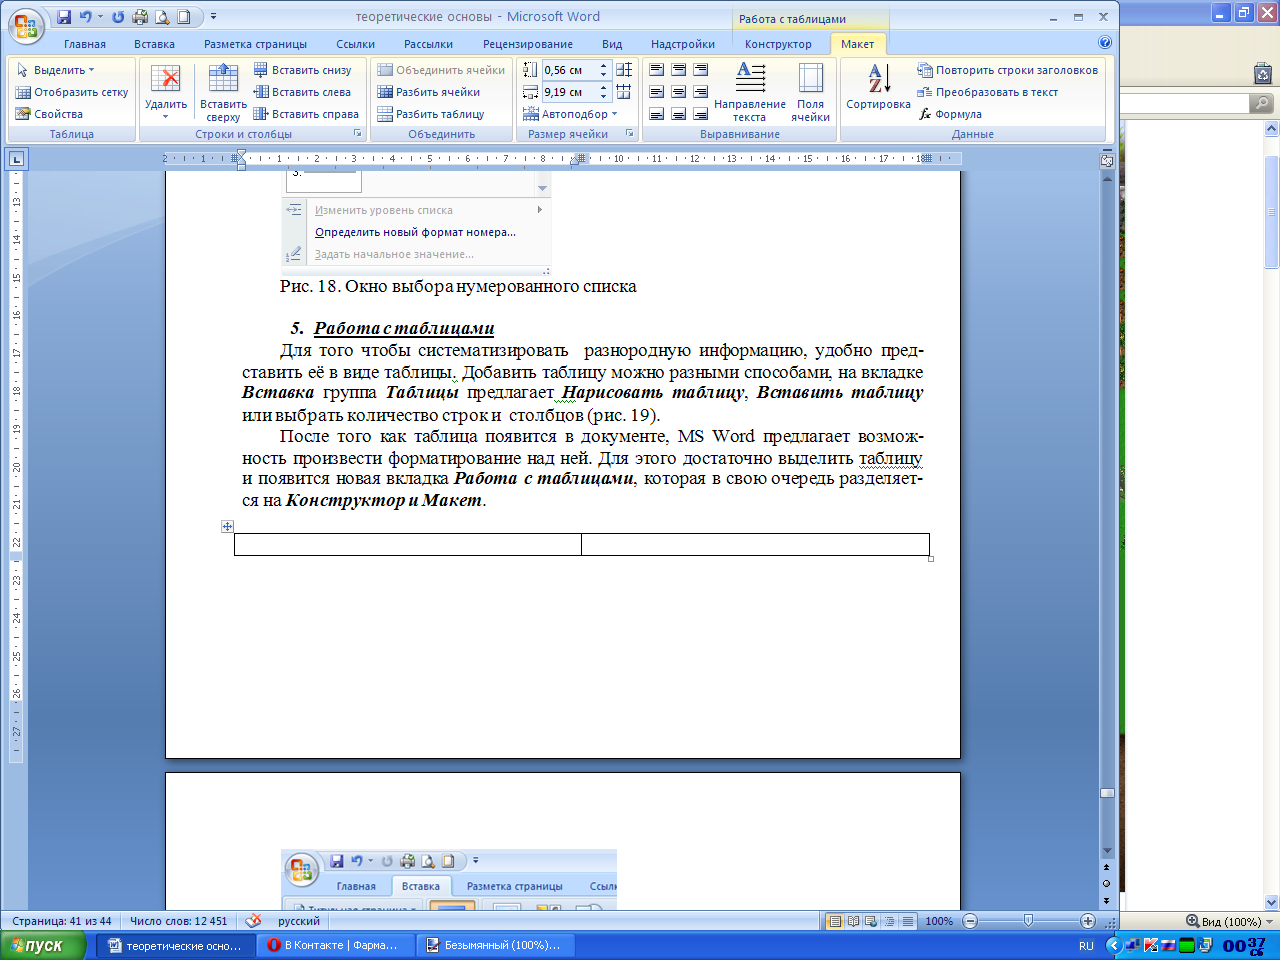Save the document from Quick Access toolbar
Screen dimensions: 1280x960
click(x=64, y=17)
